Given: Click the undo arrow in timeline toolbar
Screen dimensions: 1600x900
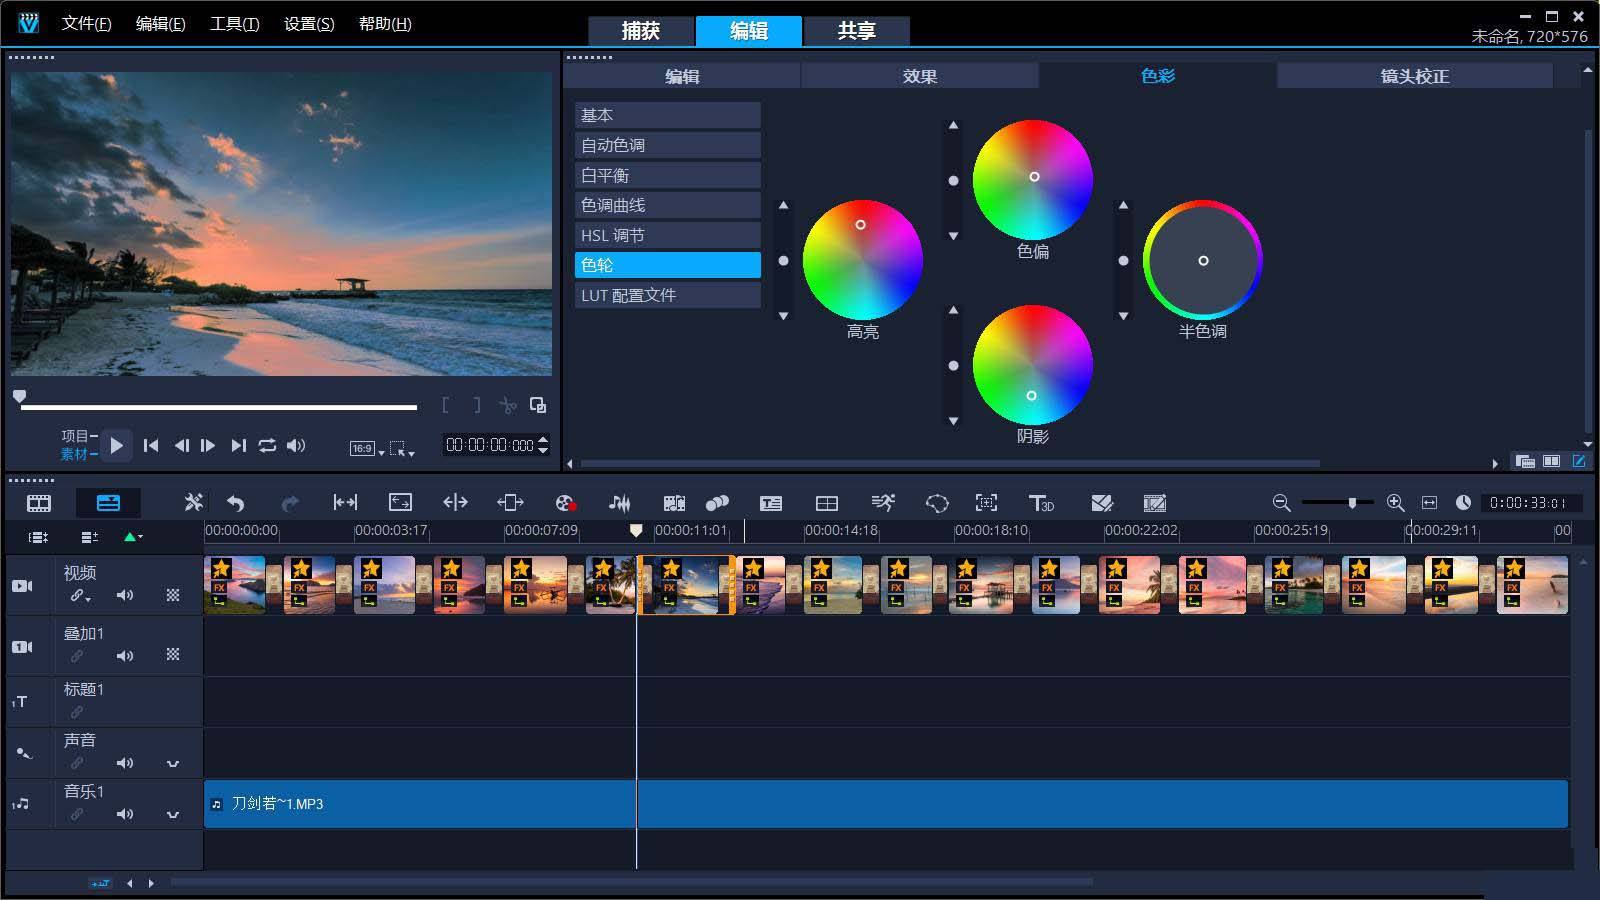Looking at the screenshot, I should (236, 503).
